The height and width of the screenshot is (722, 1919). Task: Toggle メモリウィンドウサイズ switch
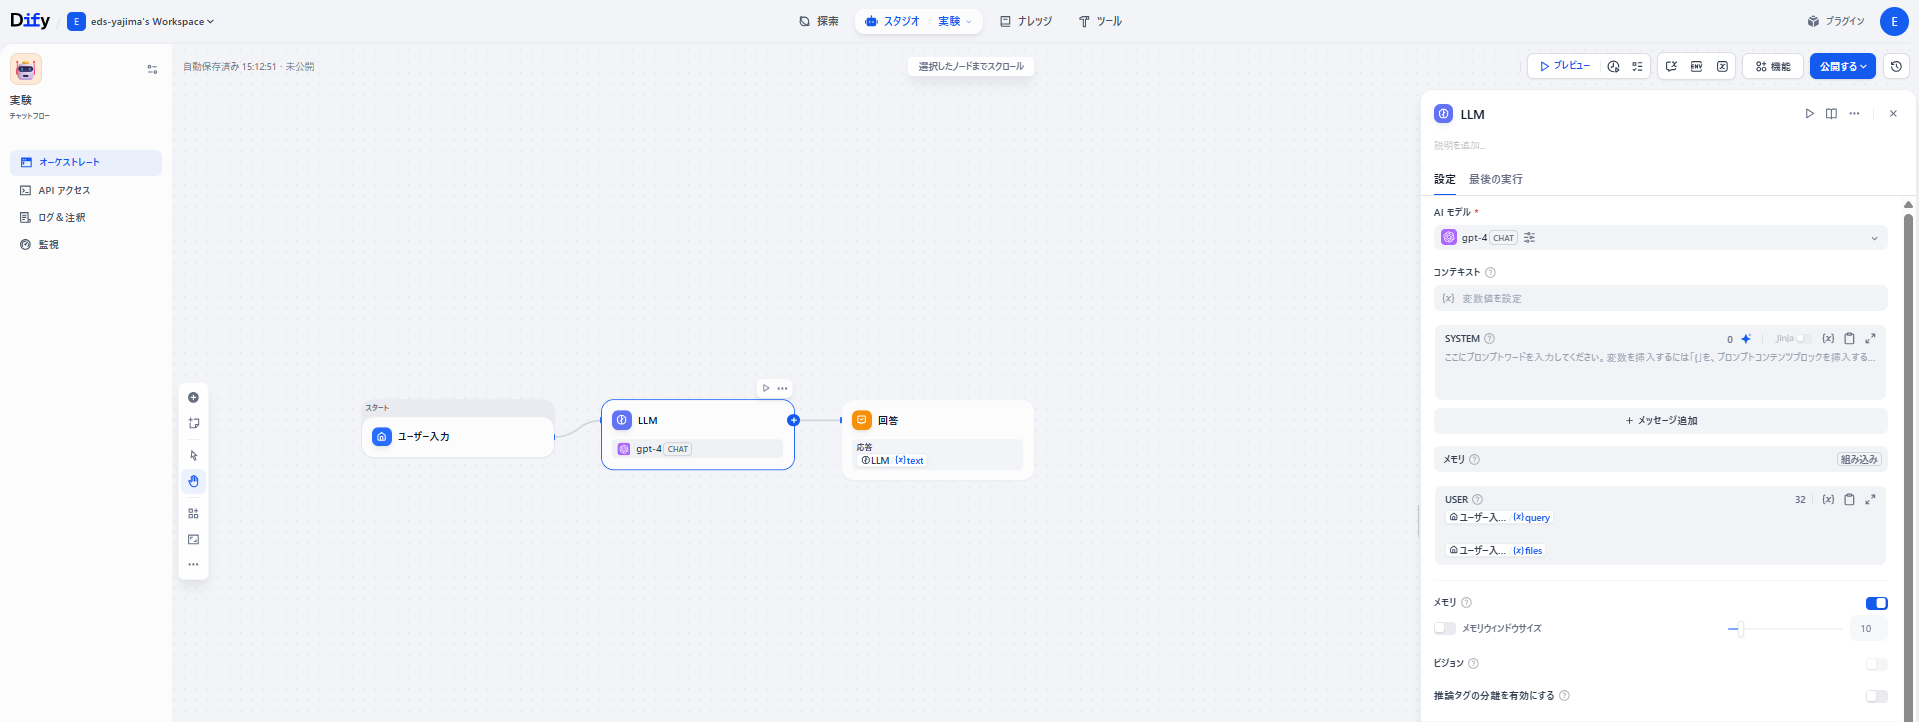[1444, 628]
